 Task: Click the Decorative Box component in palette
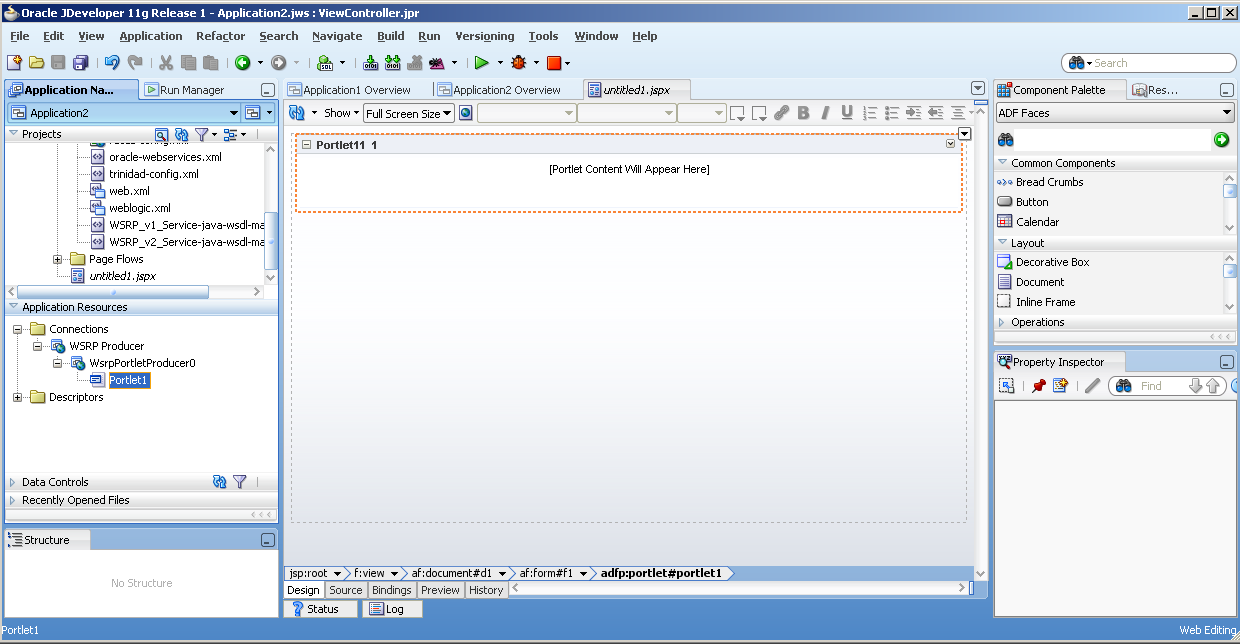1052,262
